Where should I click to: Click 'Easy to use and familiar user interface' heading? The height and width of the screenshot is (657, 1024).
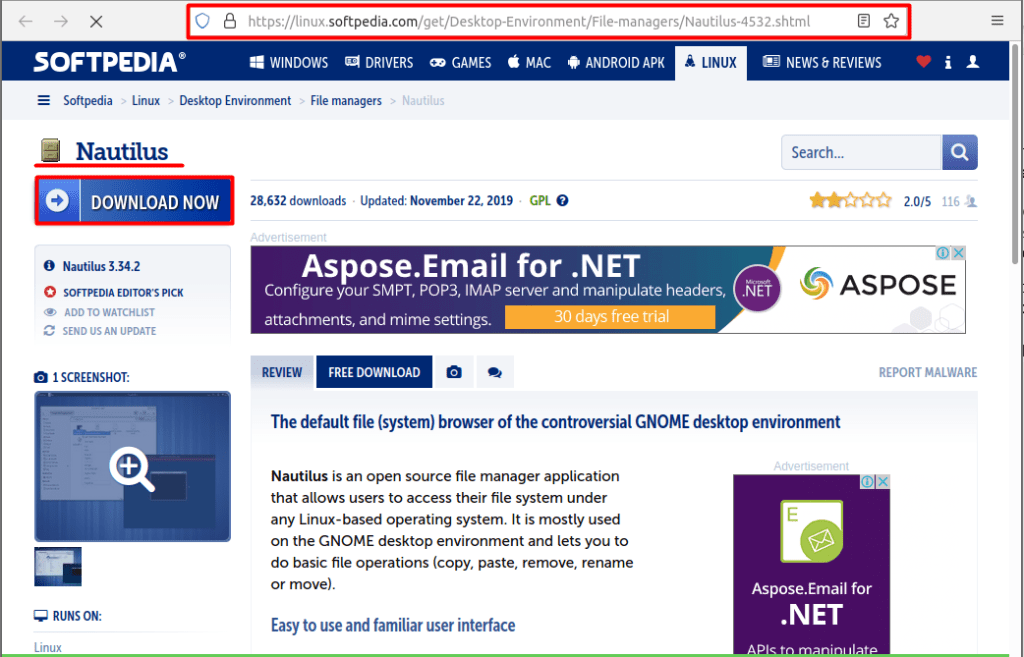pyautogui.click(x=393, y=625)
